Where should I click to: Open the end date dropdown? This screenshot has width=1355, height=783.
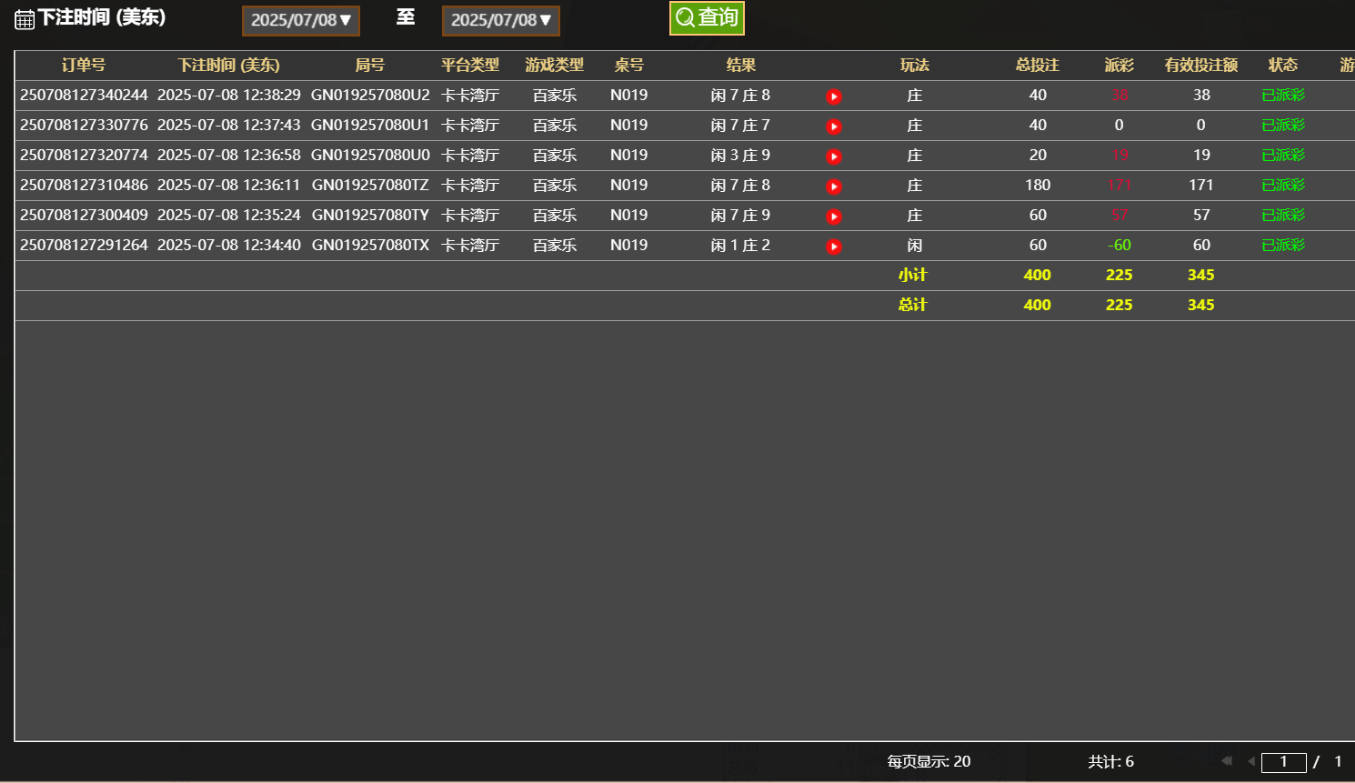(x=501, y=21)
